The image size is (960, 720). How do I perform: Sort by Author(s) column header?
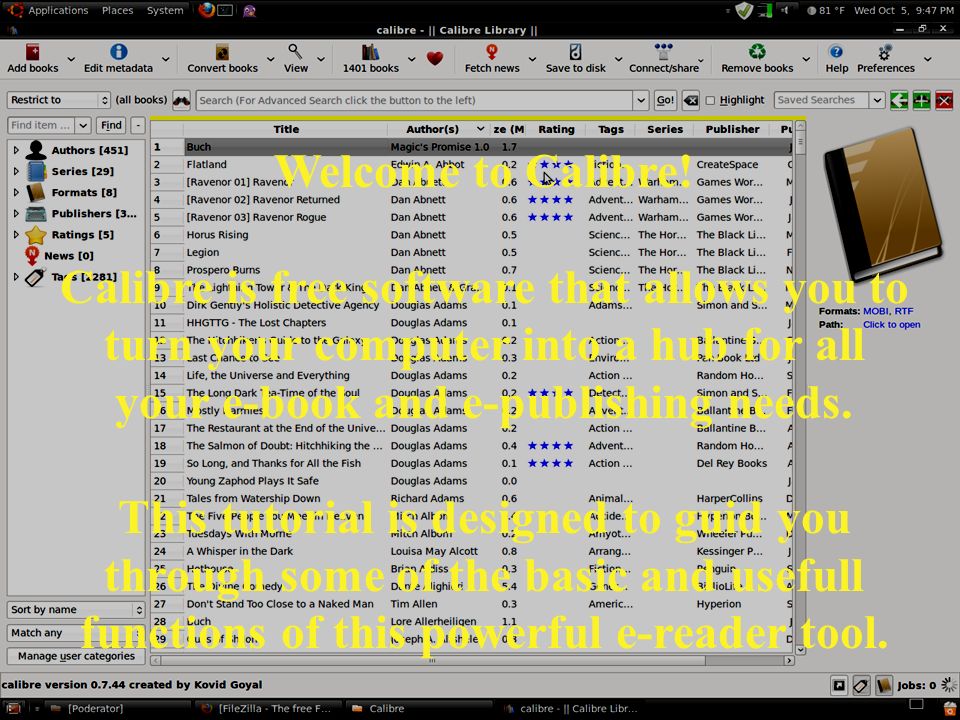click(438, 129)
